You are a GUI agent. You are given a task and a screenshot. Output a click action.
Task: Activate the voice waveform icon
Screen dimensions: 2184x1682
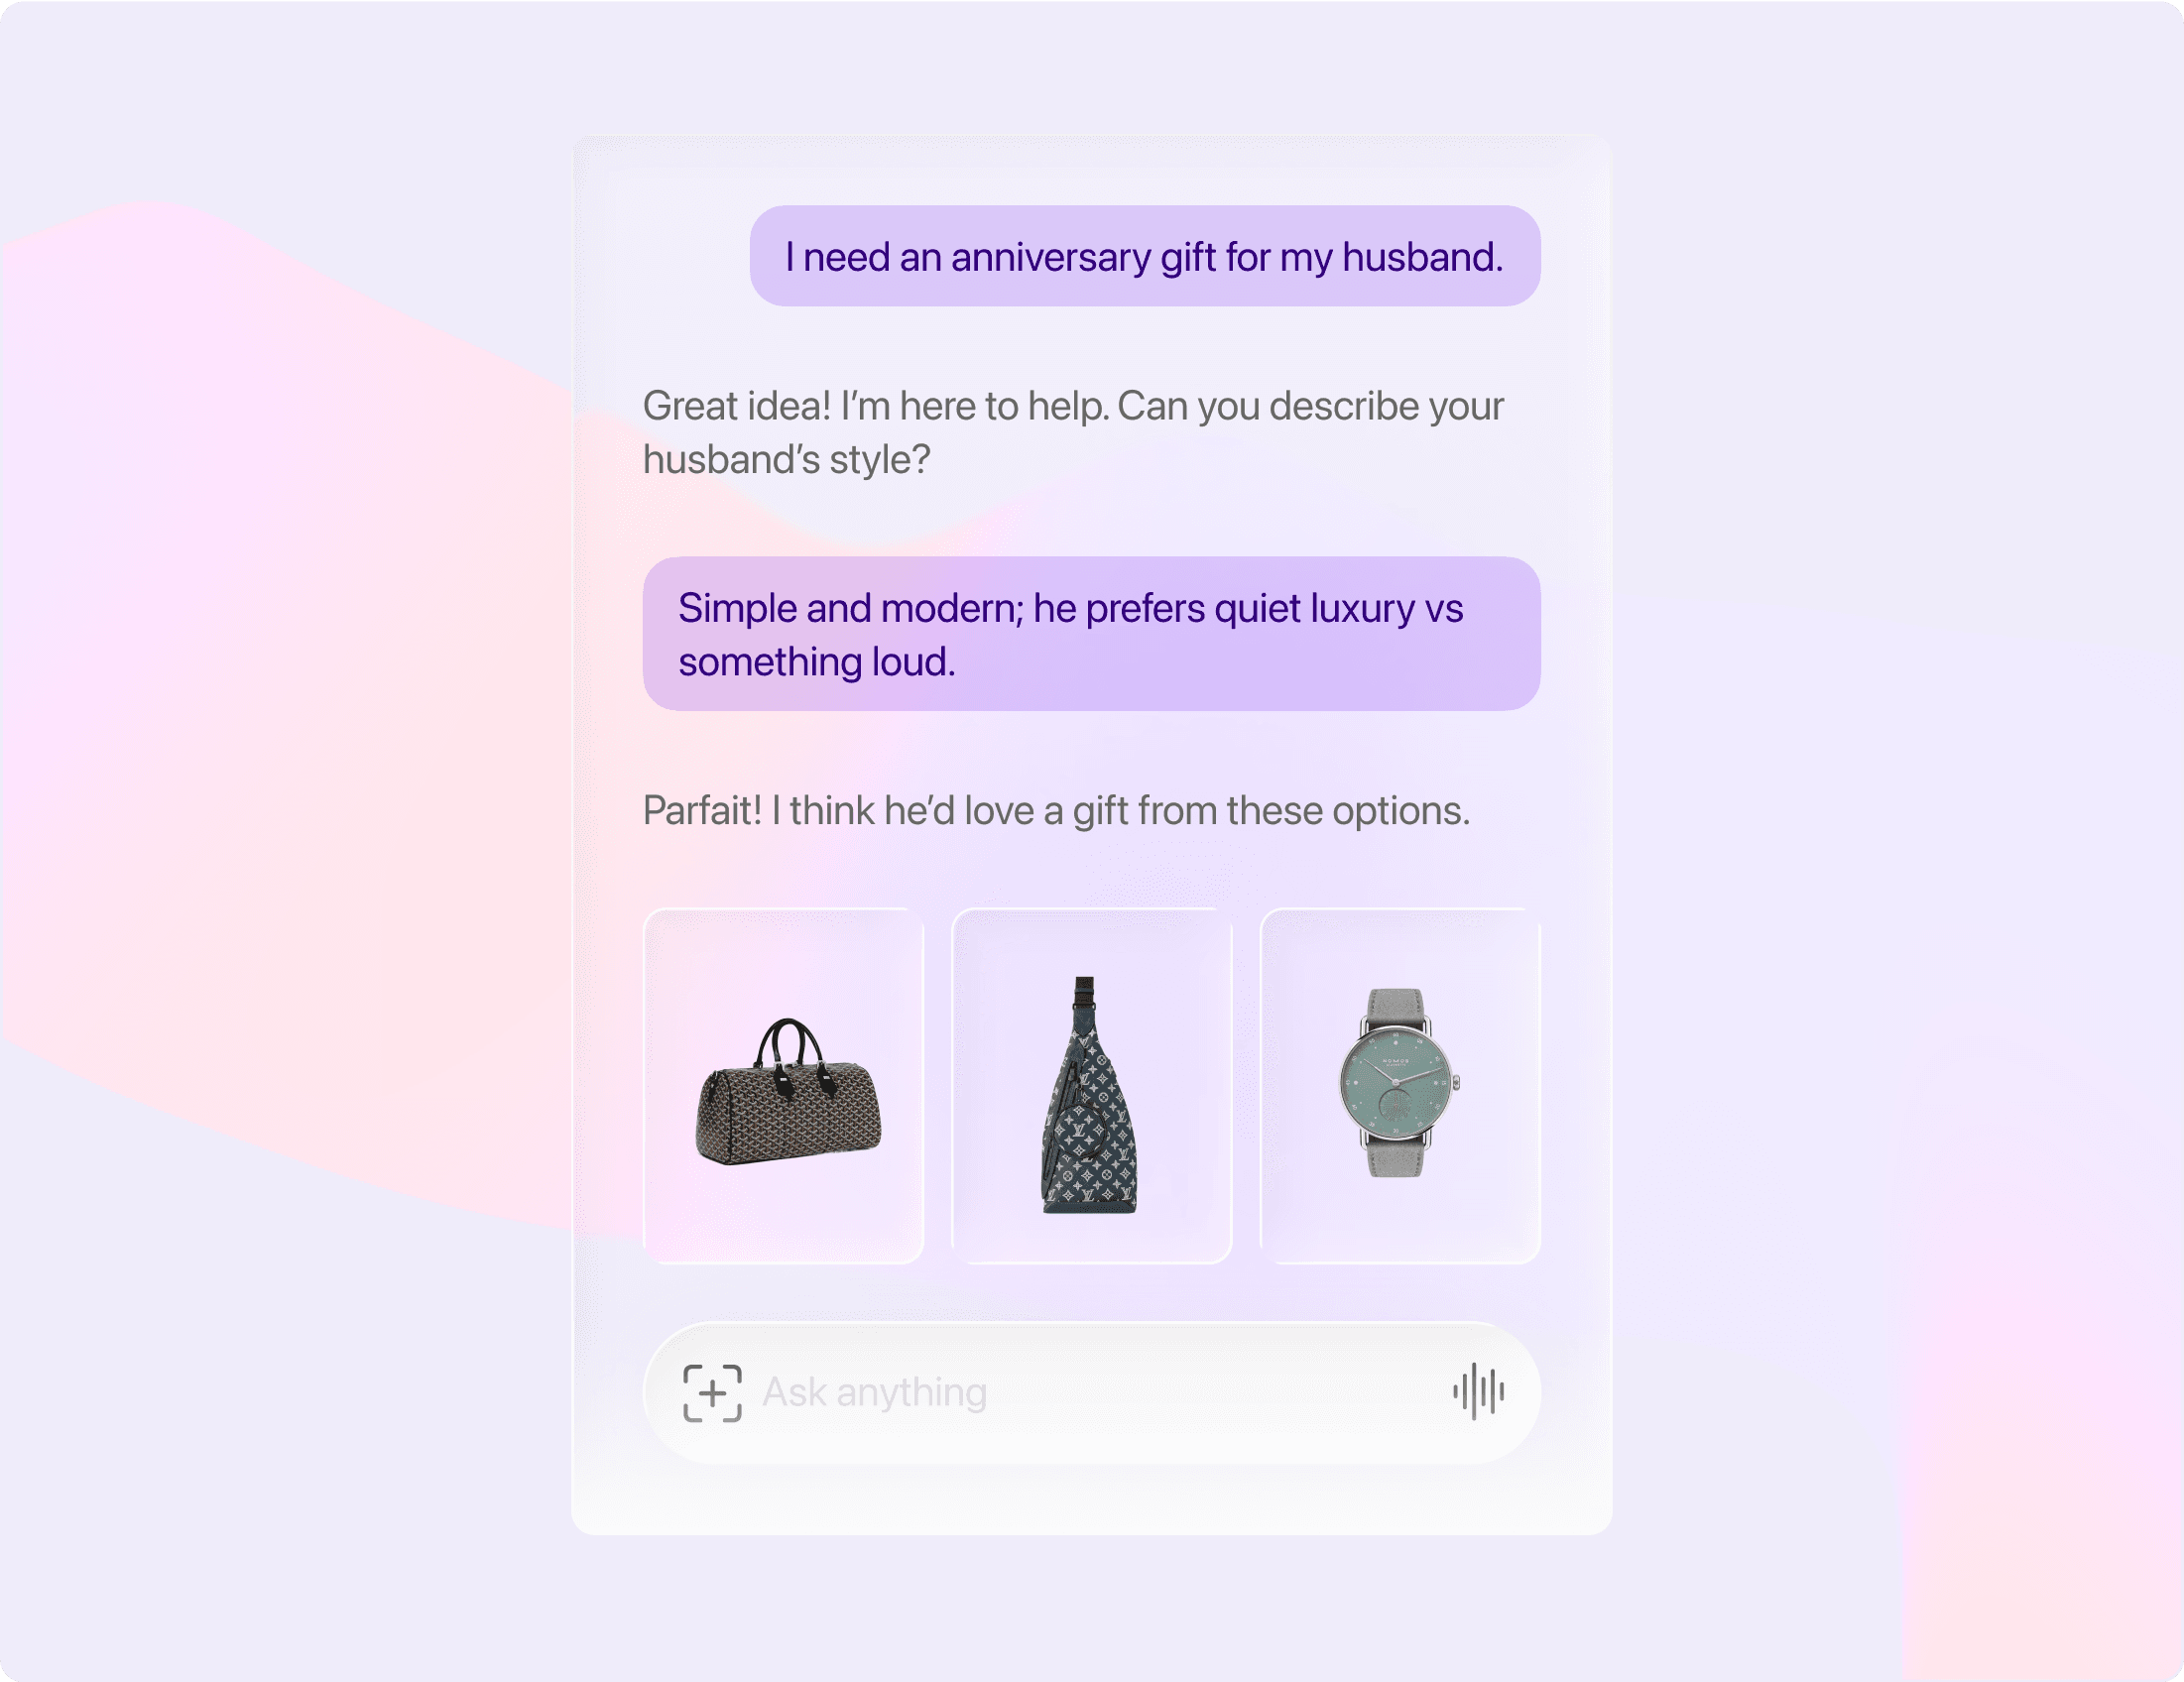1478,1391
